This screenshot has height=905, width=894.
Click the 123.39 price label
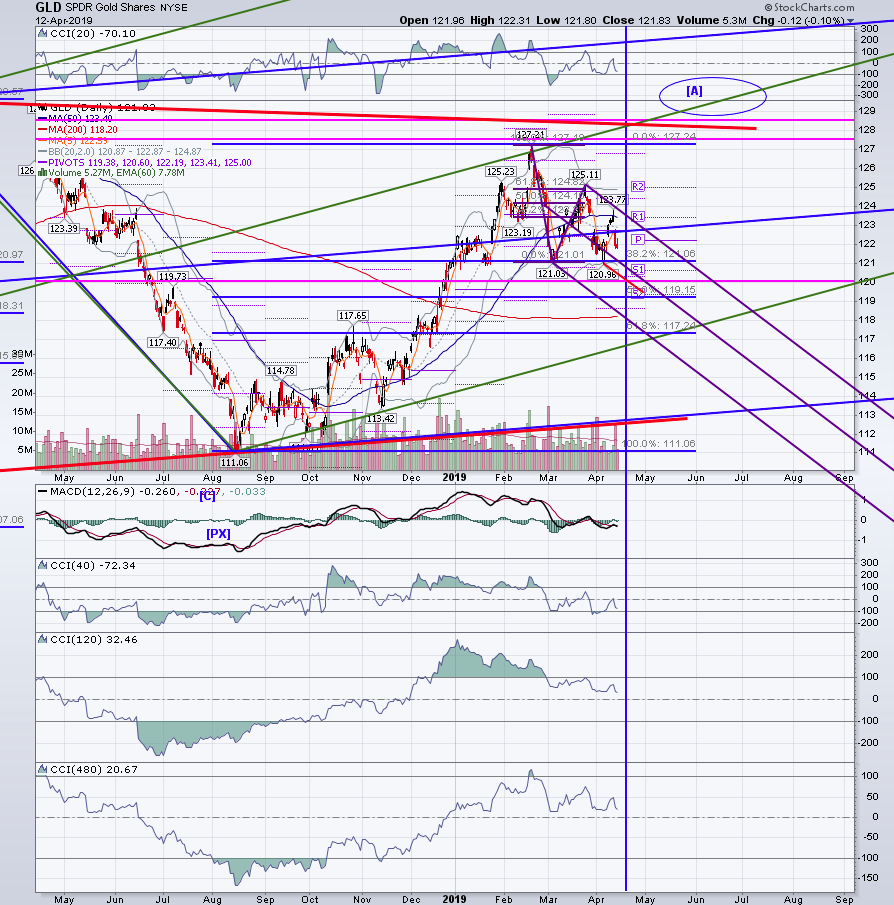pos(63,229)
